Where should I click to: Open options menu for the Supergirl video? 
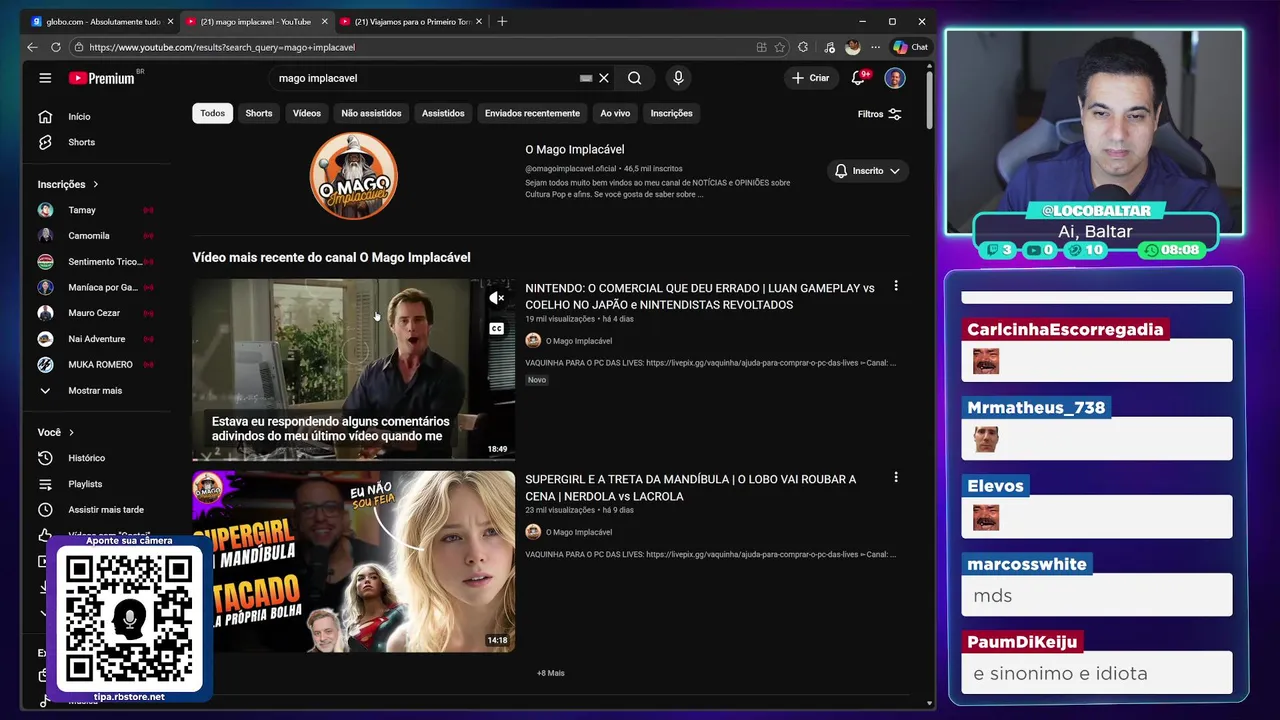click(x=895, y=478)
